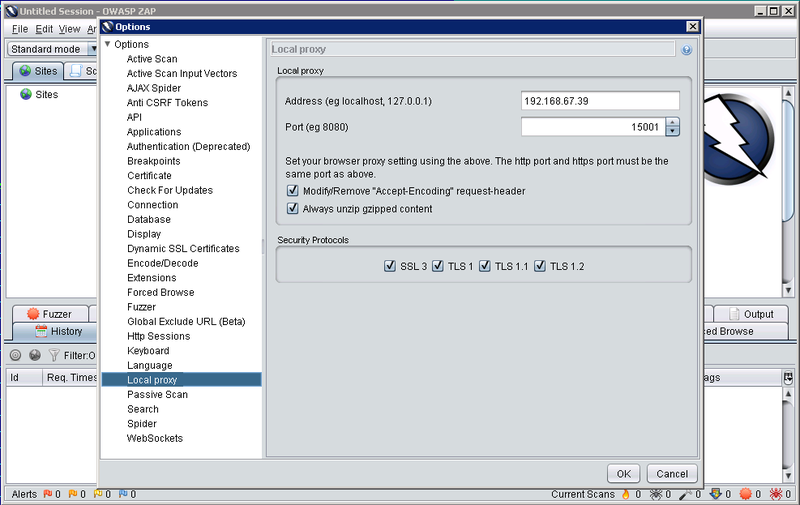The height and width of the screenshot is (505, 800).
Task: Collapse the Options tree root node
Action: click(108, 44)
